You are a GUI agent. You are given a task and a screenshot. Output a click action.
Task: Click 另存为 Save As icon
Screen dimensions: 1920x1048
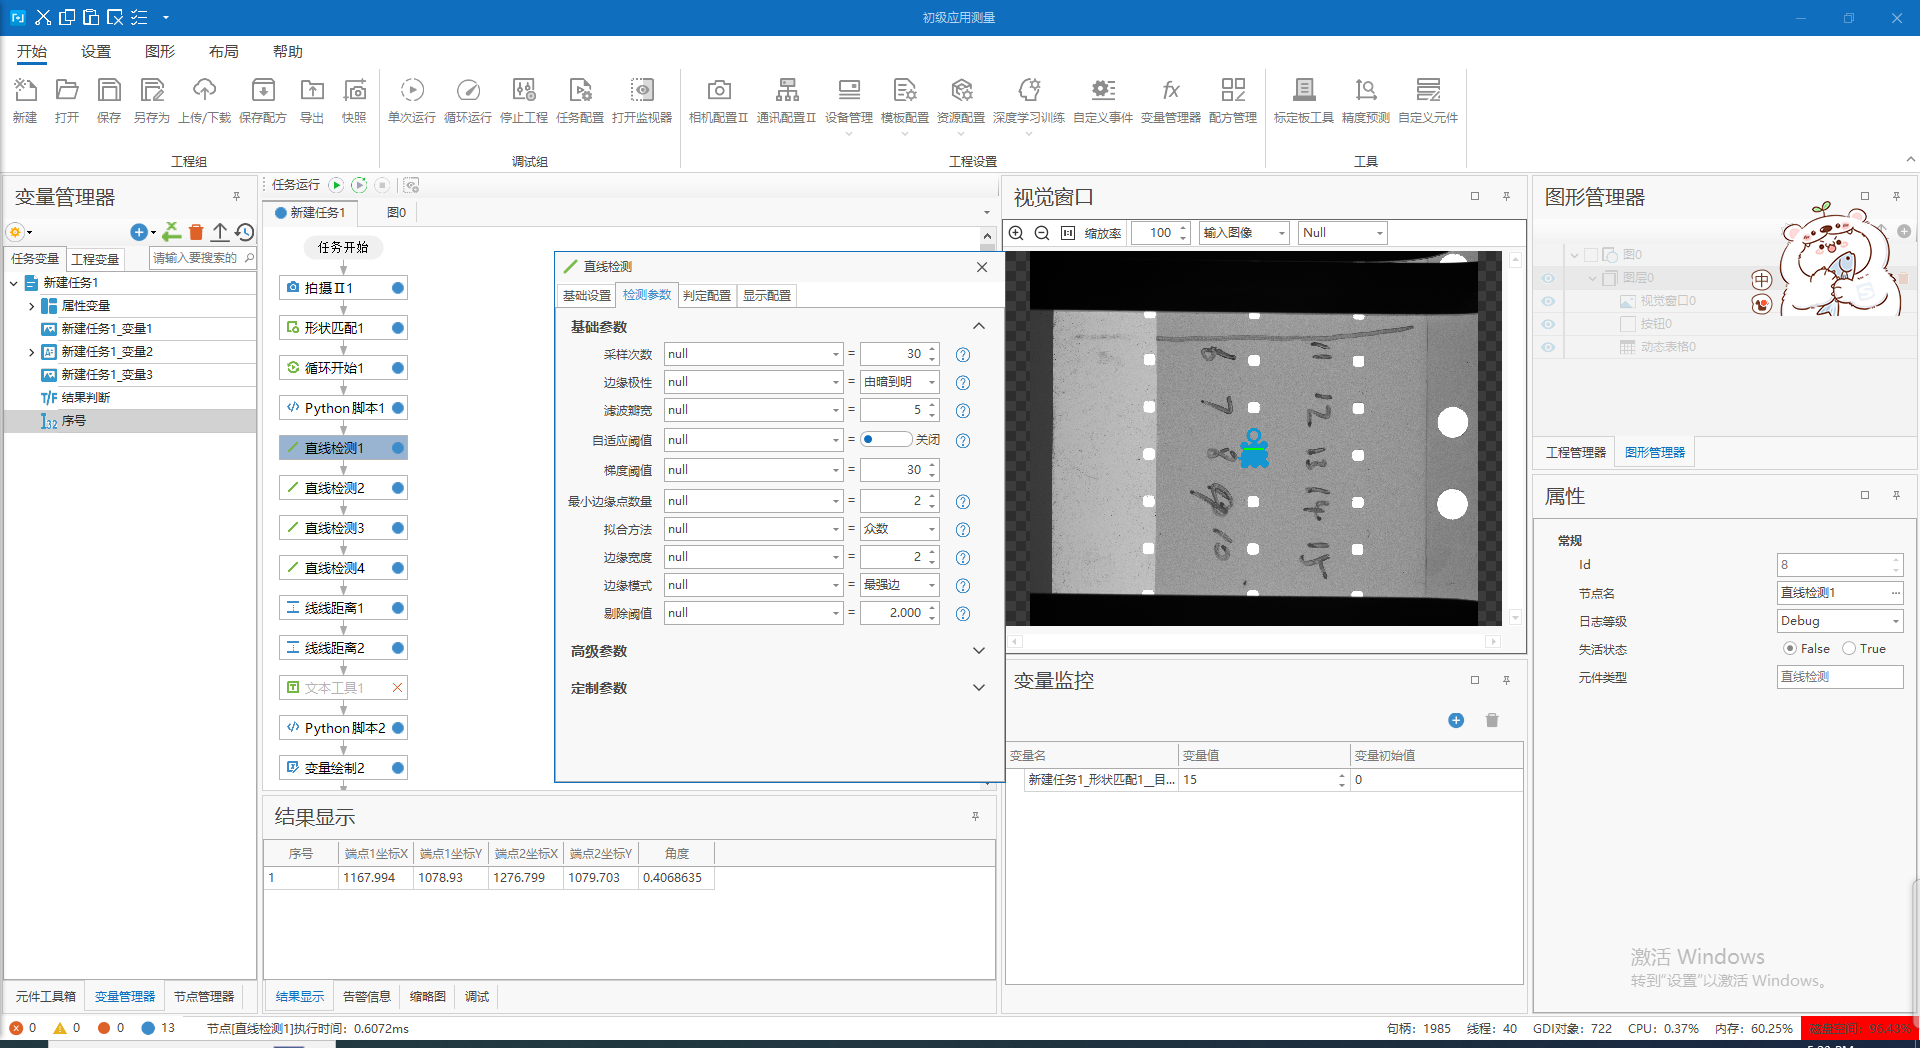(x=152, y=100)
